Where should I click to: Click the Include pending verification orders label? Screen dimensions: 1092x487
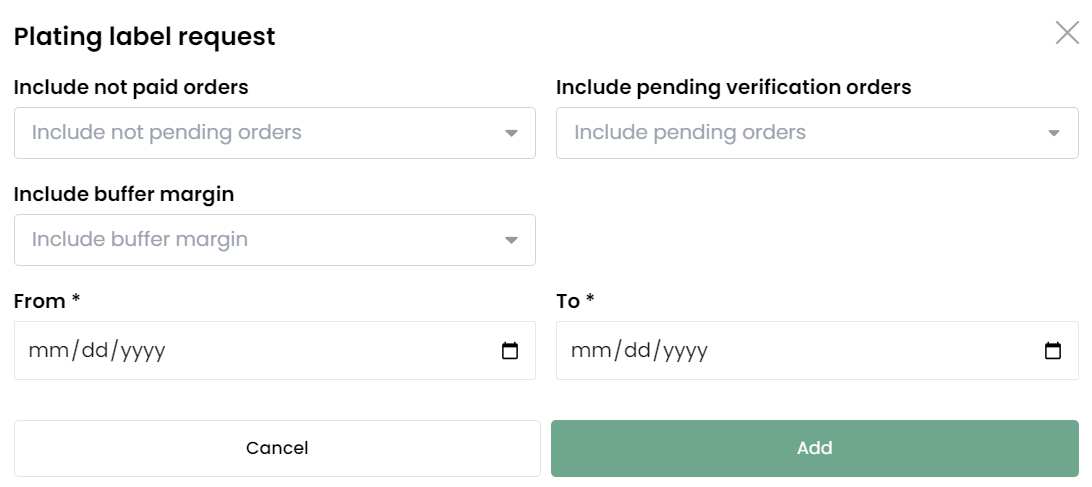733,88
